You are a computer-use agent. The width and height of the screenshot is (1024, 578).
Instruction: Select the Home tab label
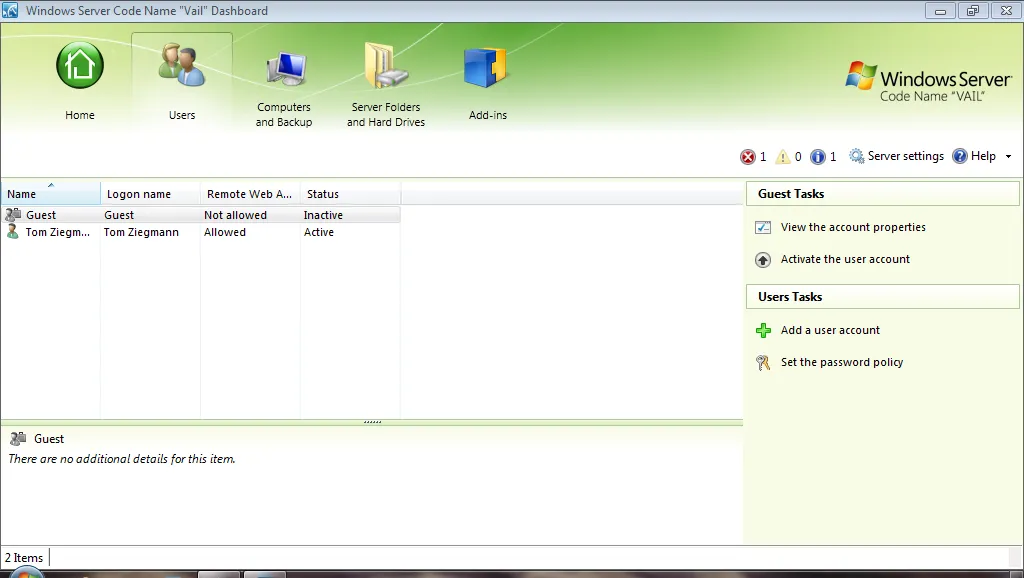click(x=80, y=115)
